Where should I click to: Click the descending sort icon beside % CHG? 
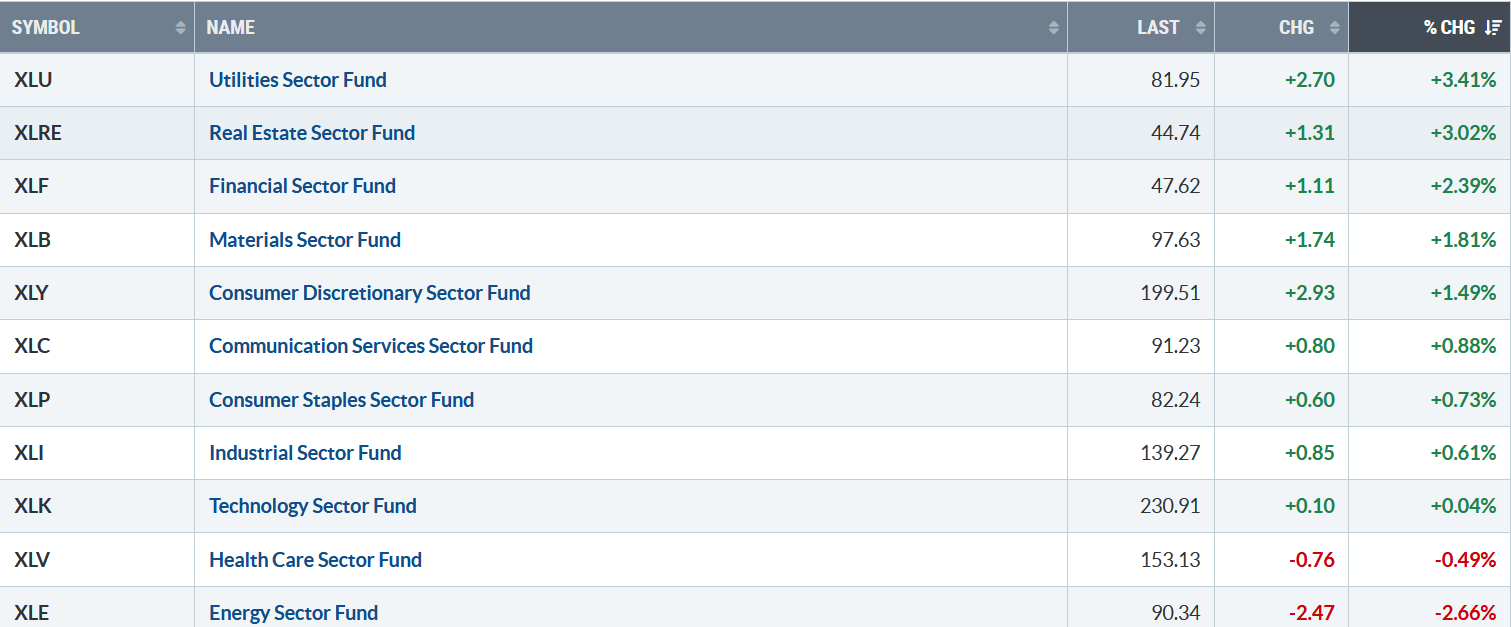[x=1492, y=28]
